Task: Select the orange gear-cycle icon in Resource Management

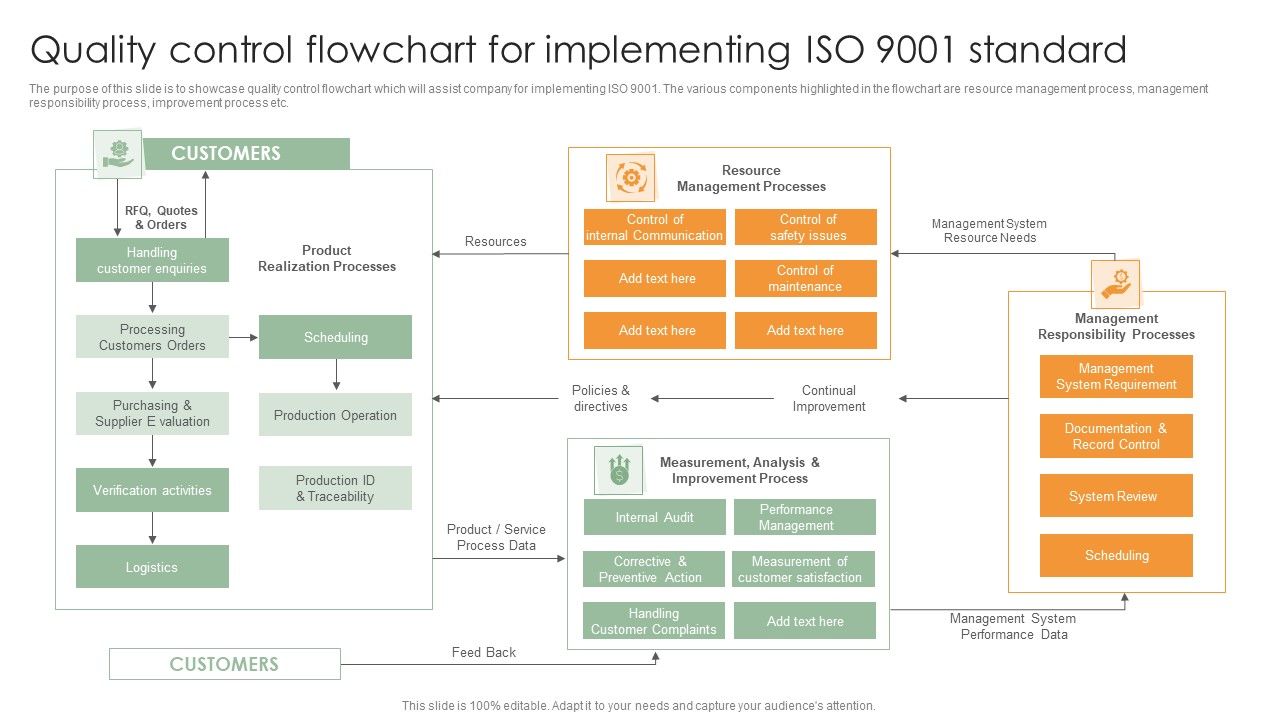Action: pyautogui.click(x=631, y=178)
